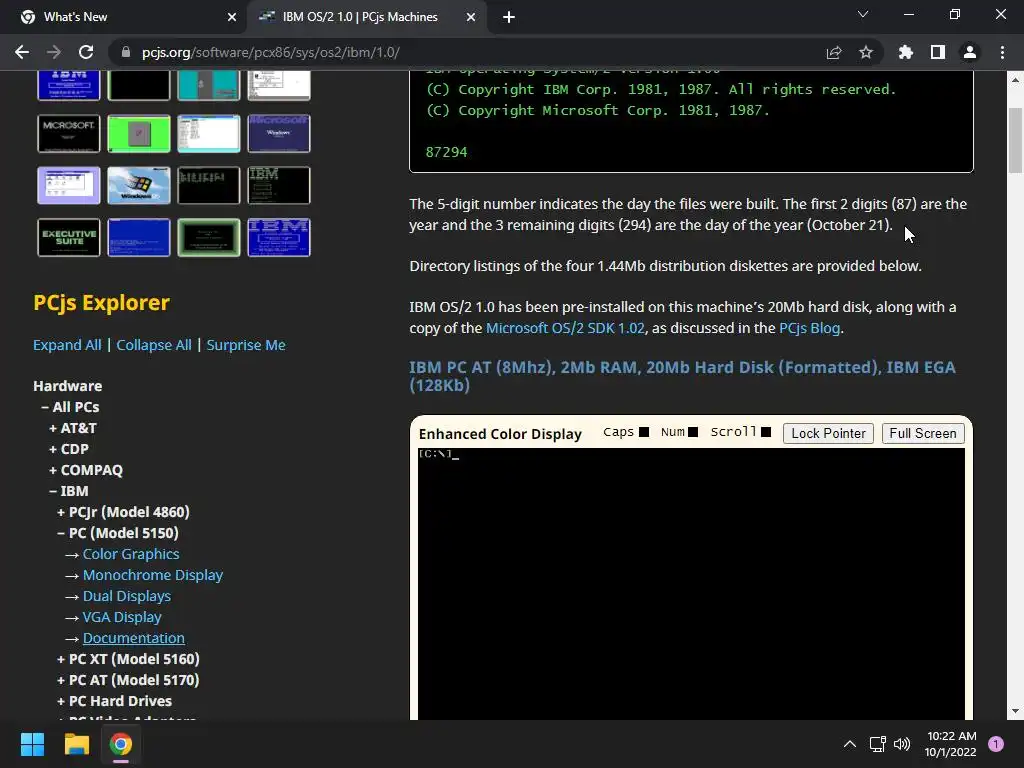Expand the AT&T tree node
The height and width of the screenshot is (768, 1024).
coord(73,428)
